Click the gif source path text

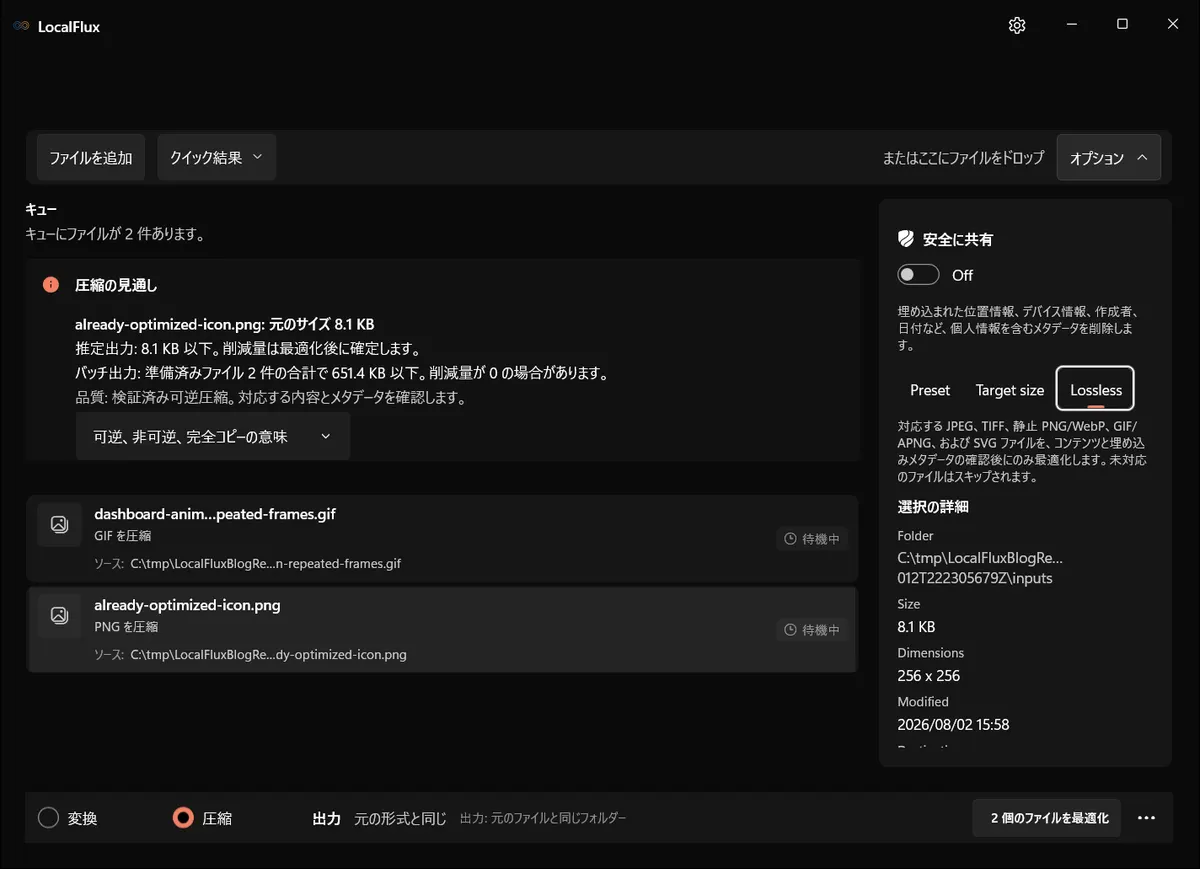266,564
